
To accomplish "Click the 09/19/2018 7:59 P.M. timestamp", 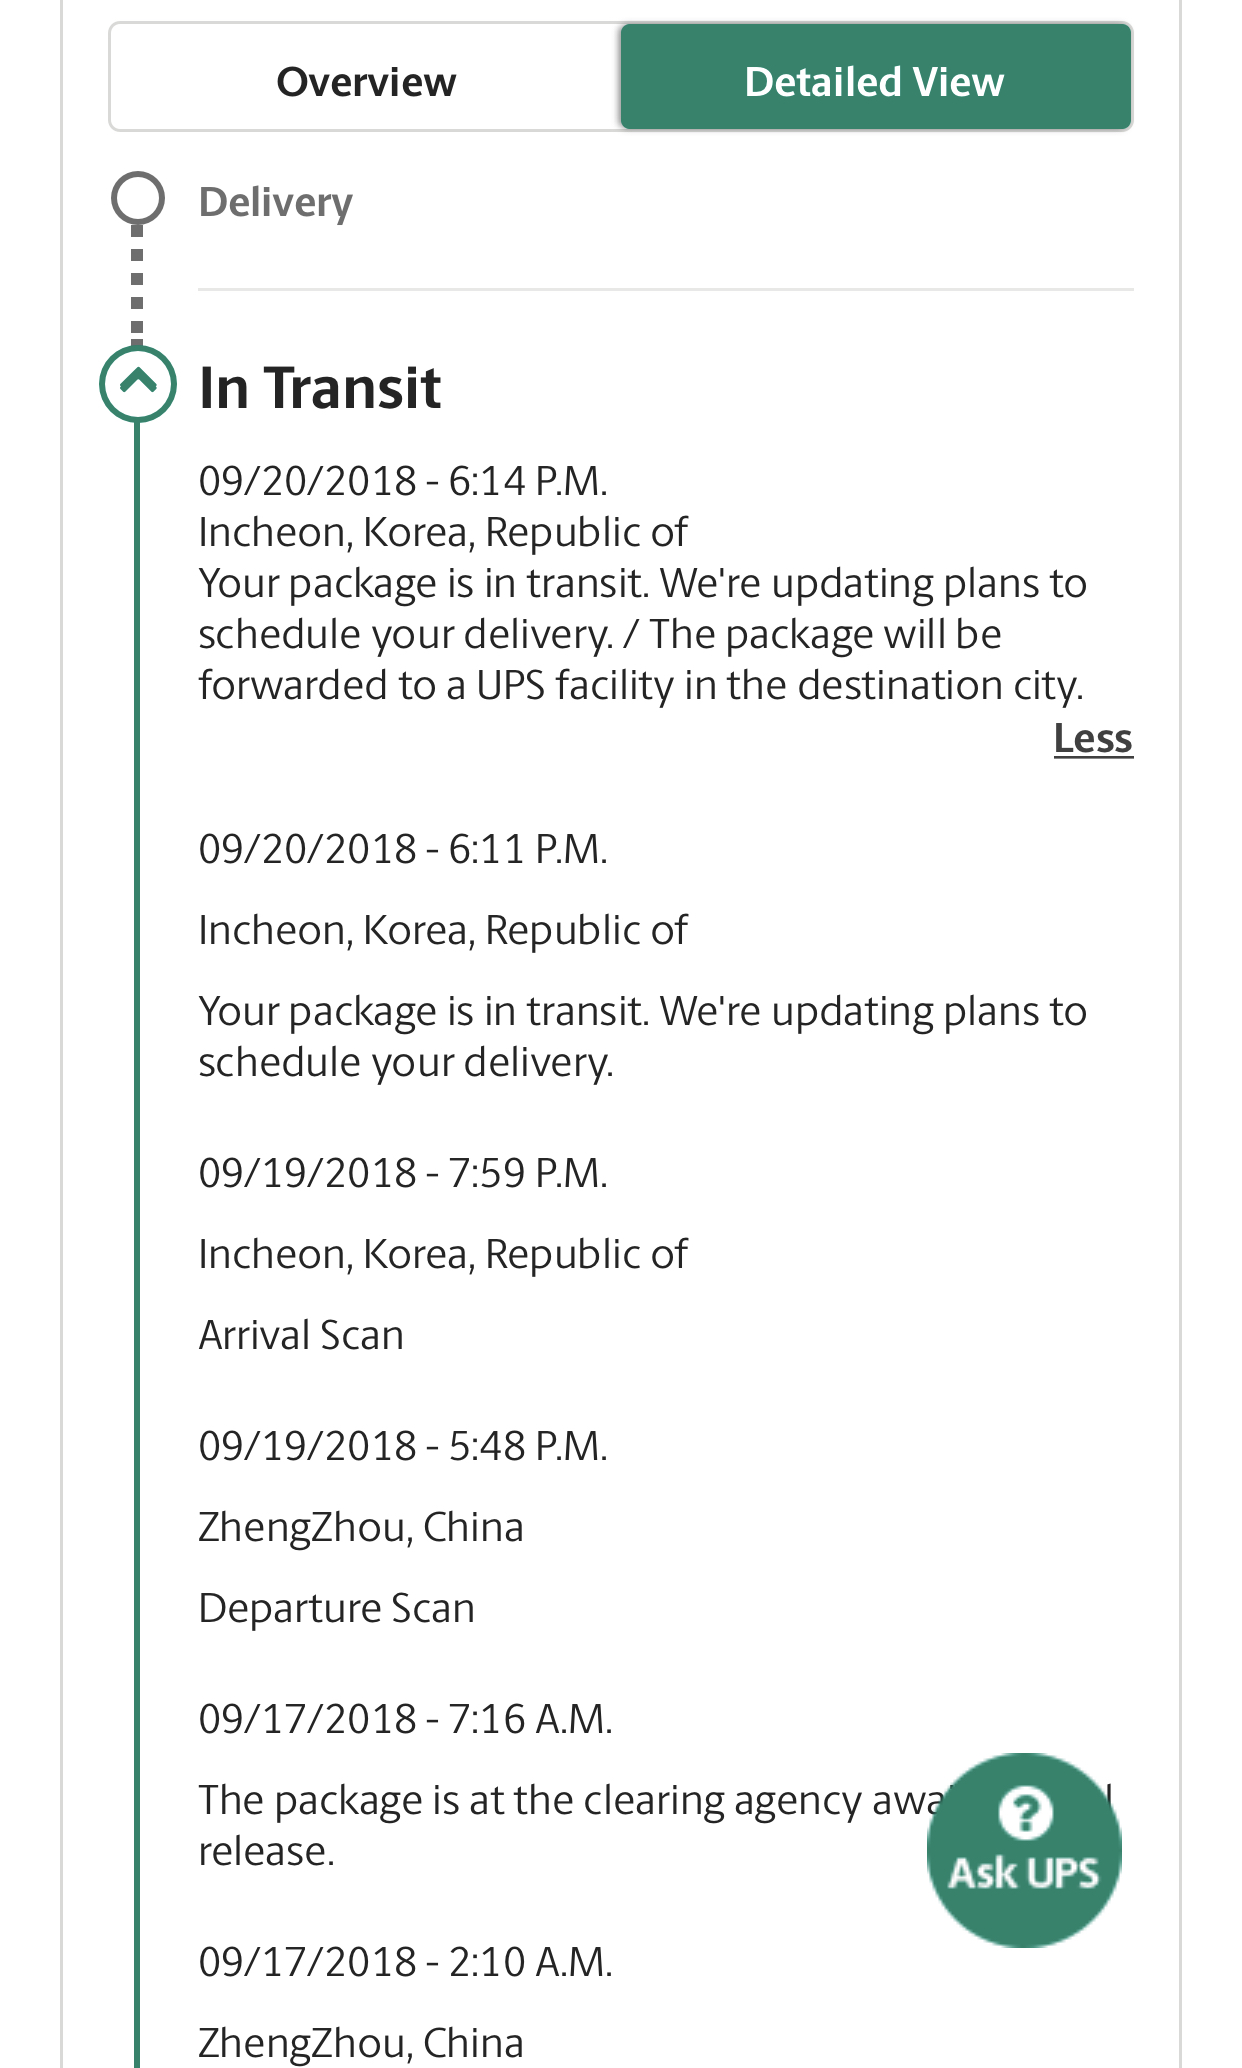I will pyautogui.click(x=403, y=1173).
